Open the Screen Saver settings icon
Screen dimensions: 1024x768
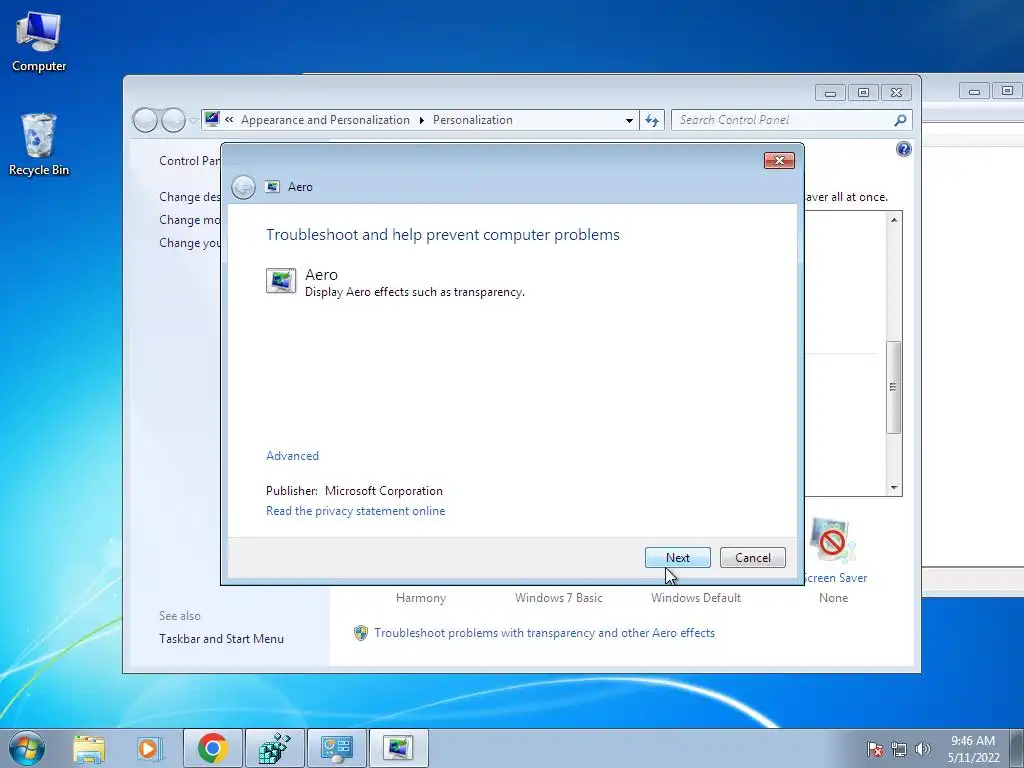pyautogui.click(x=833, y=542)
